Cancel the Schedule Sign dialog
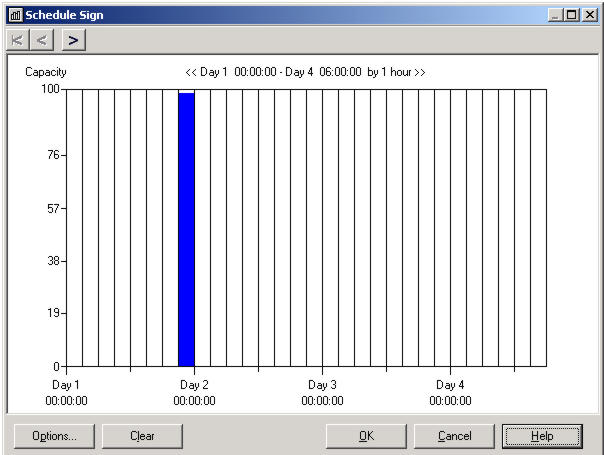The width and height of the screenshot is (604, 455). point(454,436)
